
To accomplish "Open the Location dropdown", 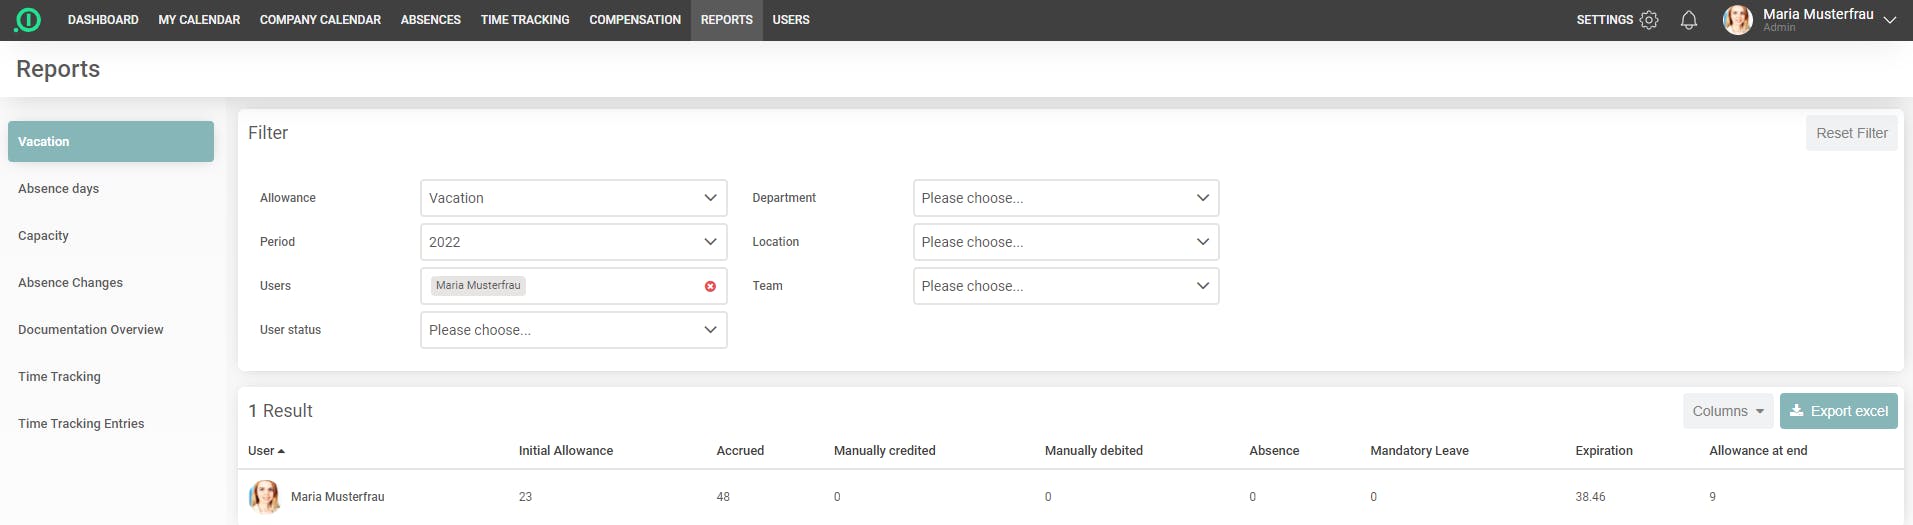I will [1065, 242].
